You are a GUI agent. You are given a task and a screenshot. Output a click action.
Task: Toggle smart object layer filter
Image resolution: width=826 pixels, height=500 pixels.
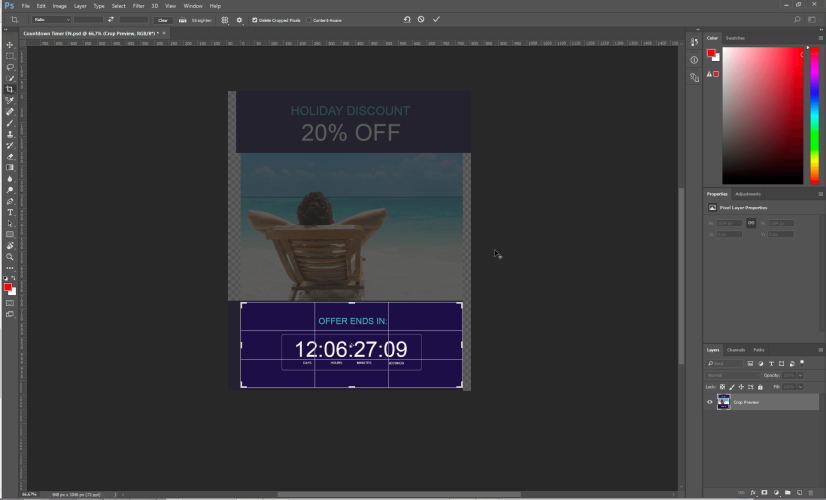point(792,364)
